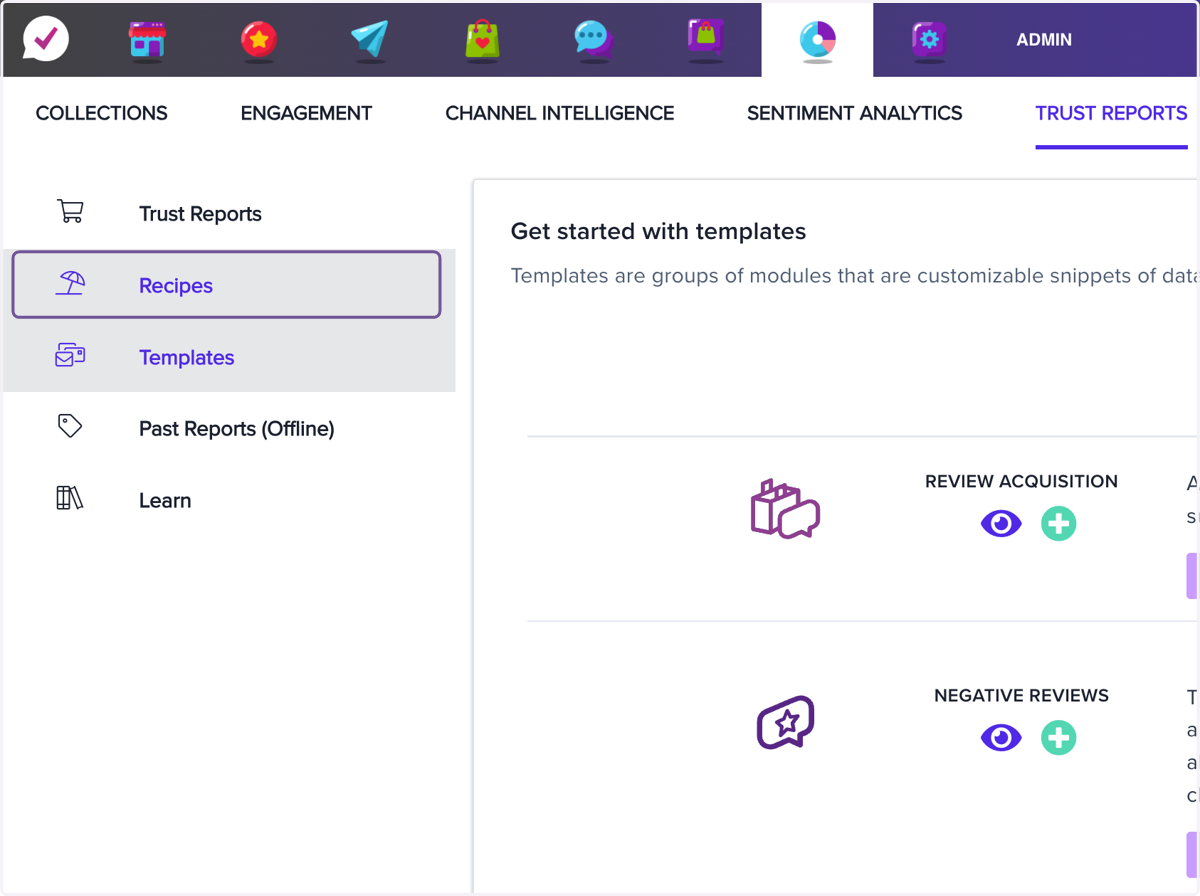This screenshot has width=1200, height=896.
Task: Preview Negative Reviews template with eye icon
Action: (x=1001, y=737)
